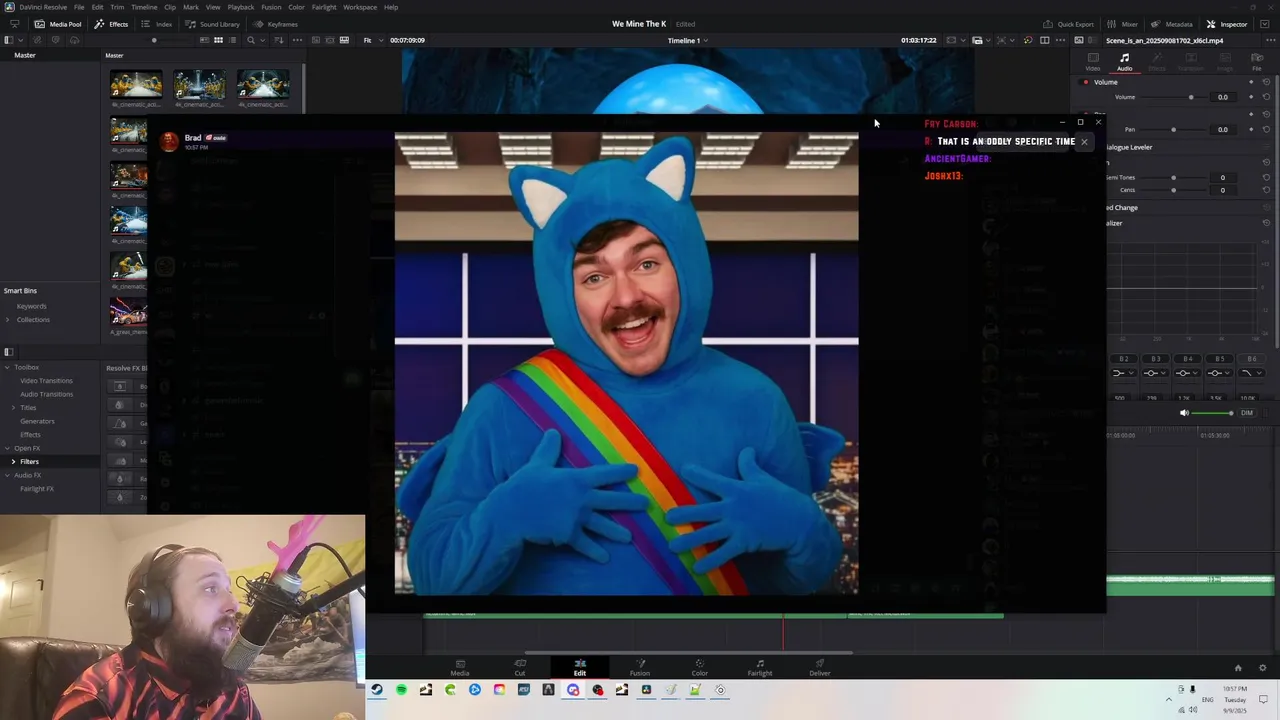
Task: Open the Sound Library panel
Action: (212, 24)
